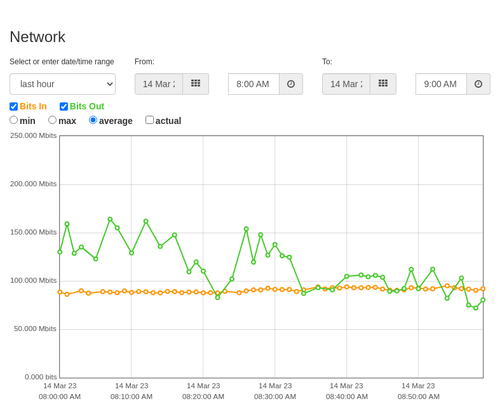
Task: Click the 08:10:00 AM time axis label
Action: click(x=131, y=397)
